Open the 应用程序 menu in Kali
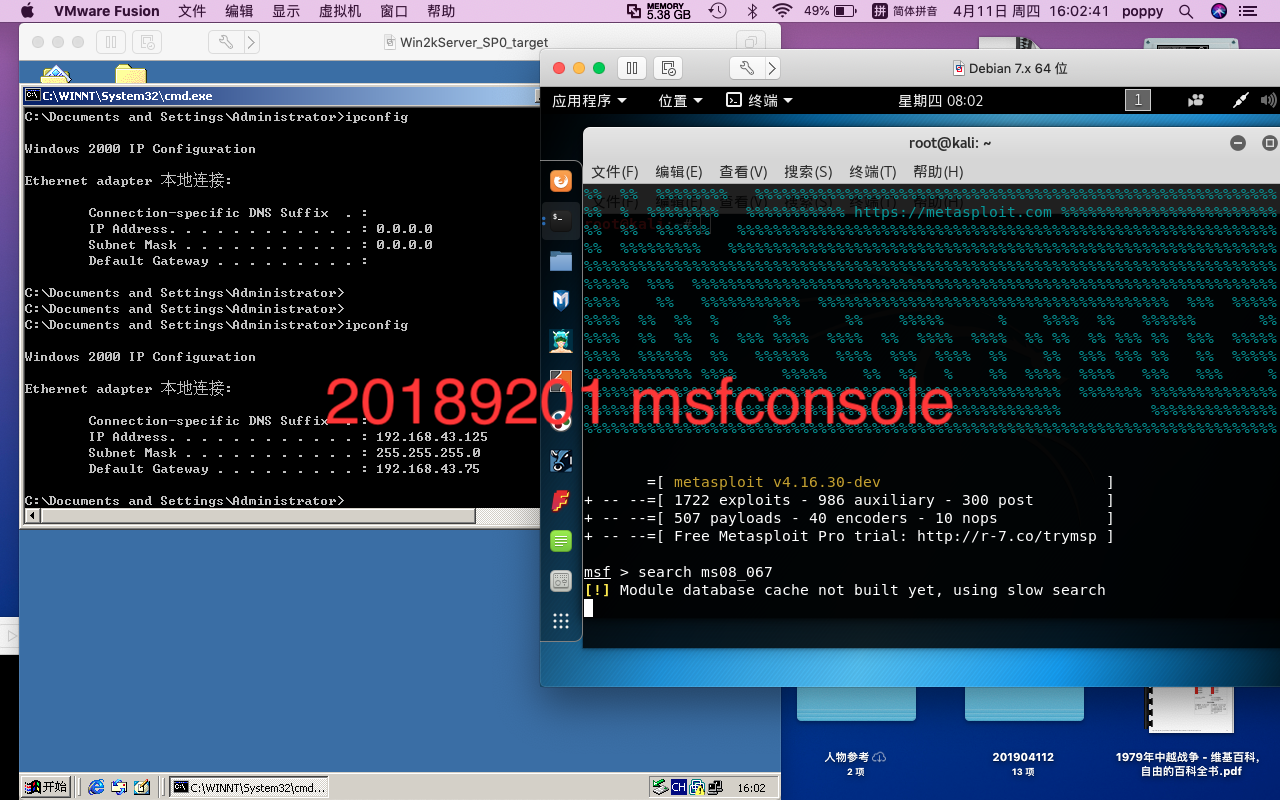This screenshot has width=1280, height=800. pos(589,101)
